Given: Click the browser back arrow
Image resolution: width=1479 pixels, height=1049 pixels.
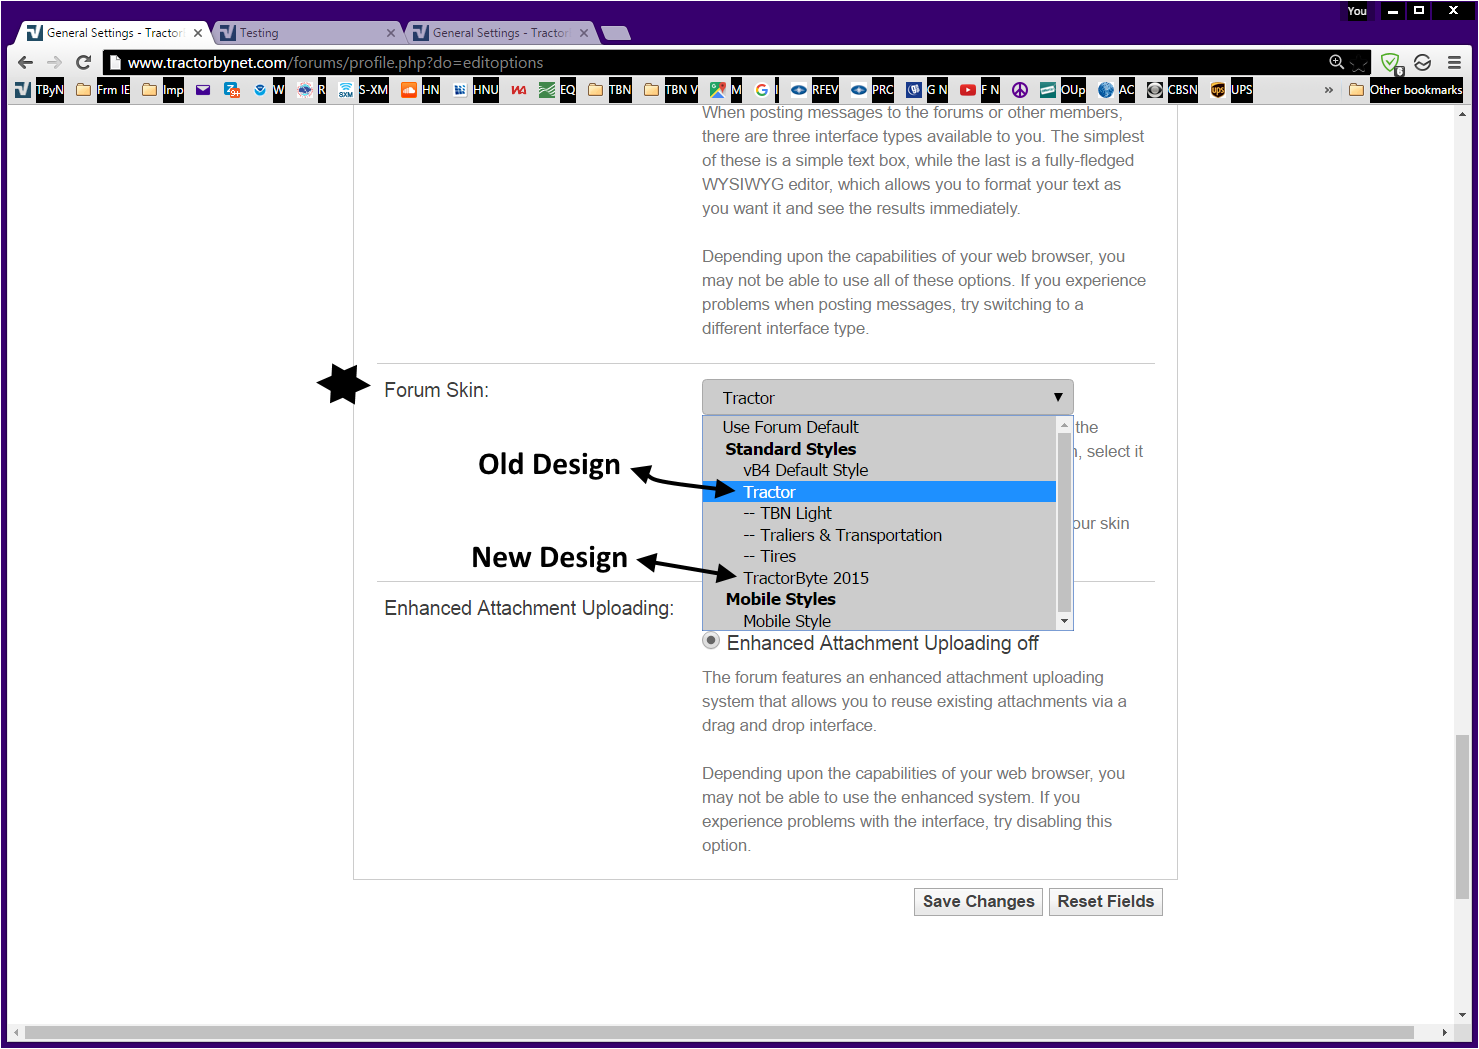Looking at the screenshot, I should [x=26, y=62].
